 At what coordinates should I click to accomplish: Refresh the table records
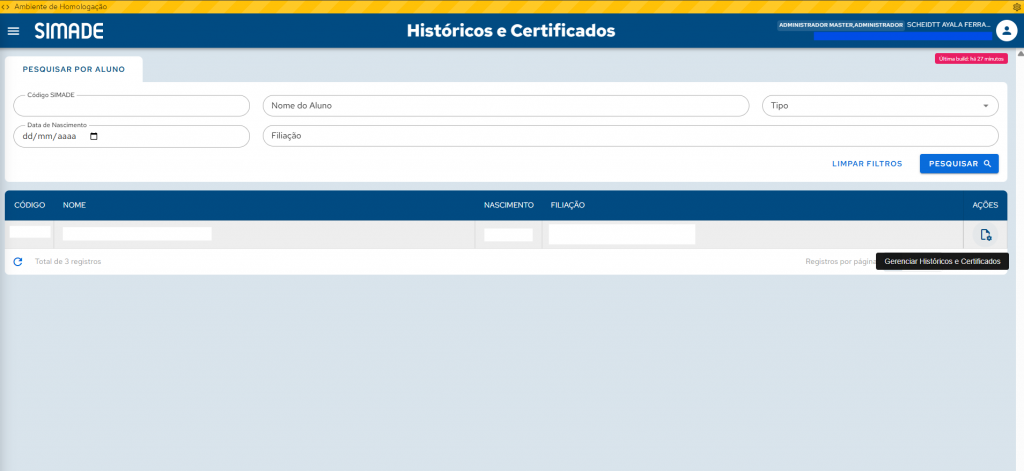18,262
